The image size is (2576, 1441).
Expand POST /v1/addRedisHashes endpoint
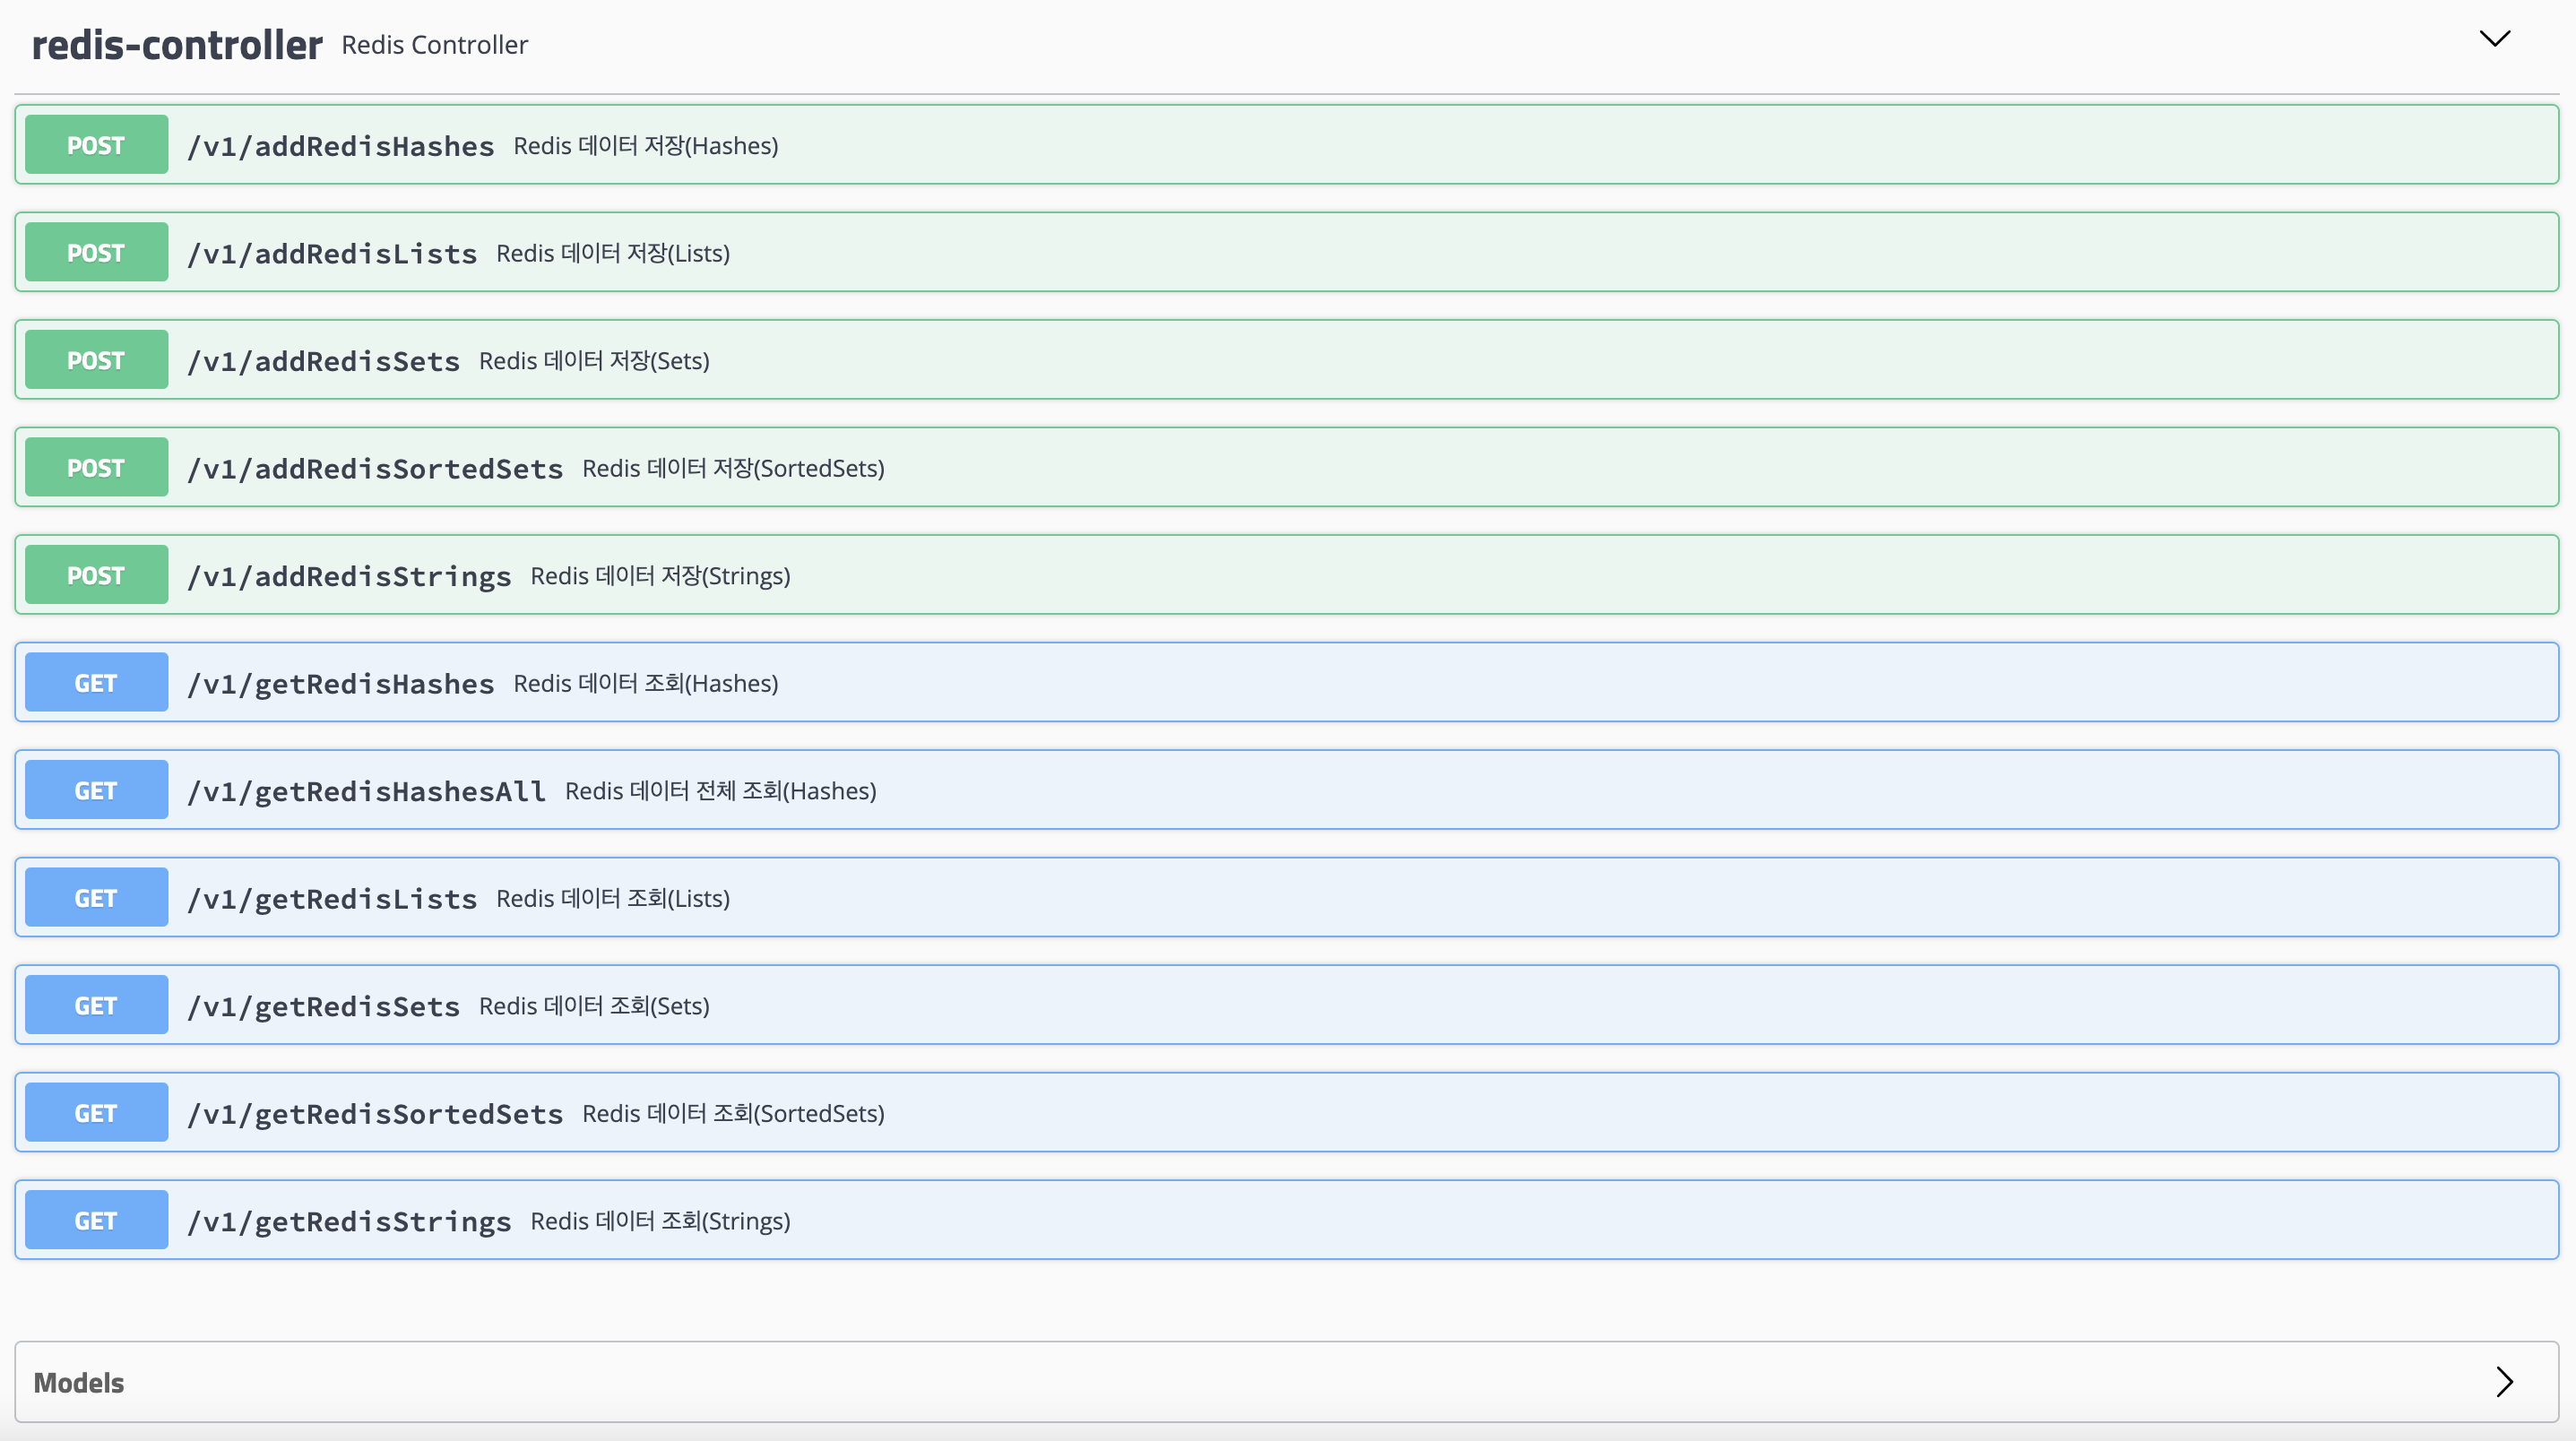coord(341,146)
